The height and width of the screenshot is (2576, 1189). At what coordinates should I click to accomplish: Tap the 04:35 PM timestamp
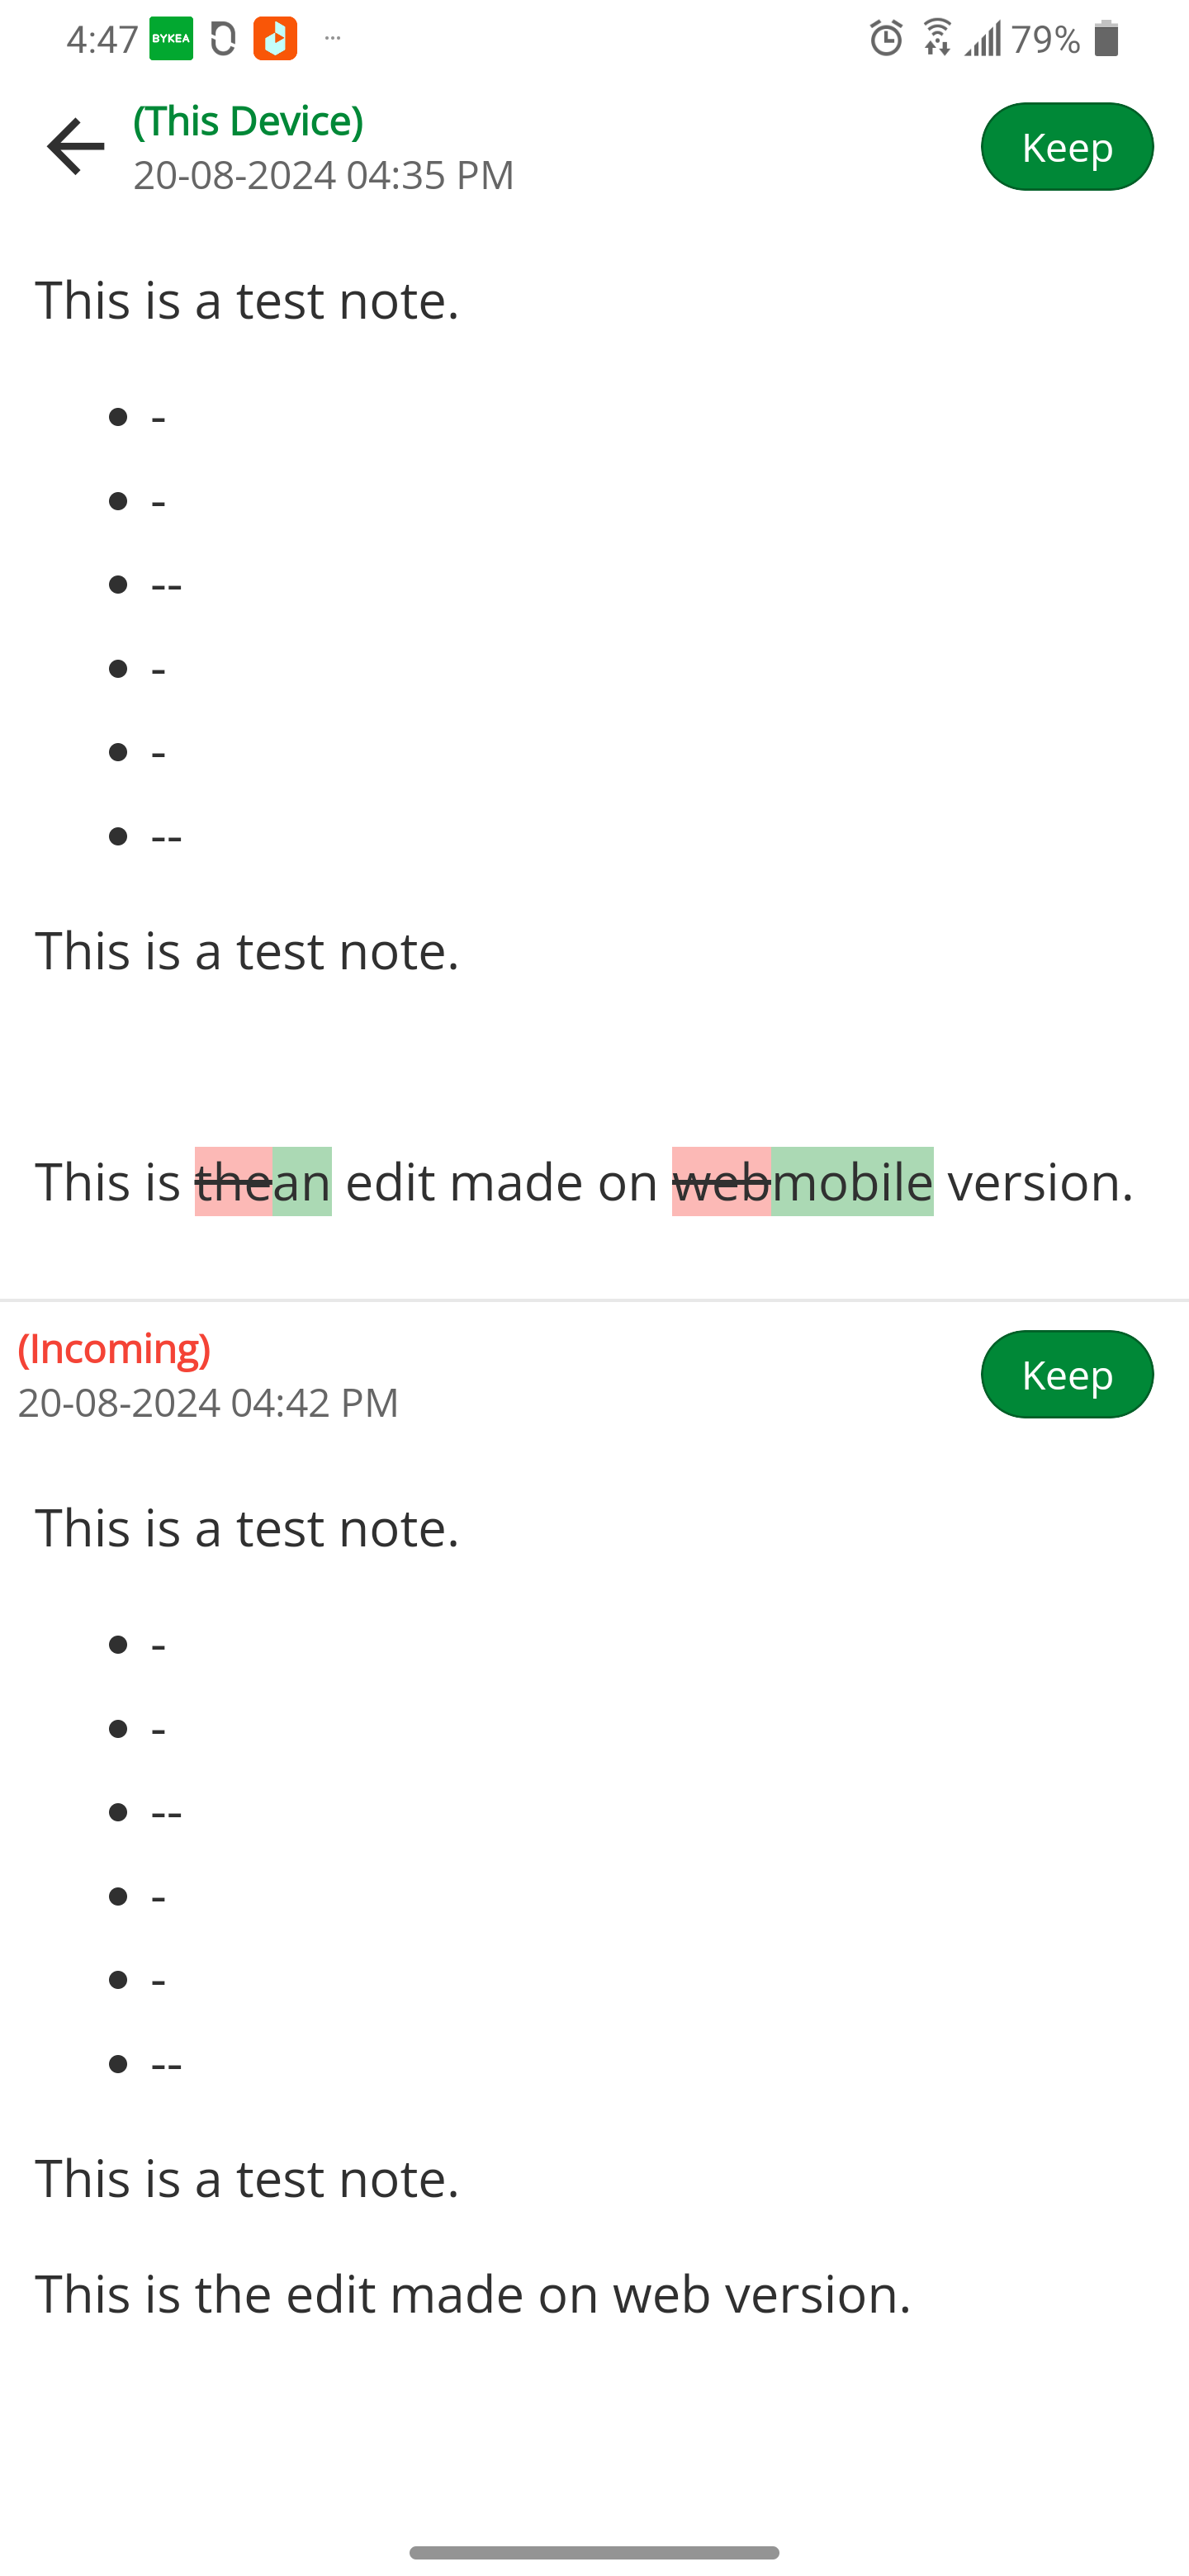coord(324,175)
